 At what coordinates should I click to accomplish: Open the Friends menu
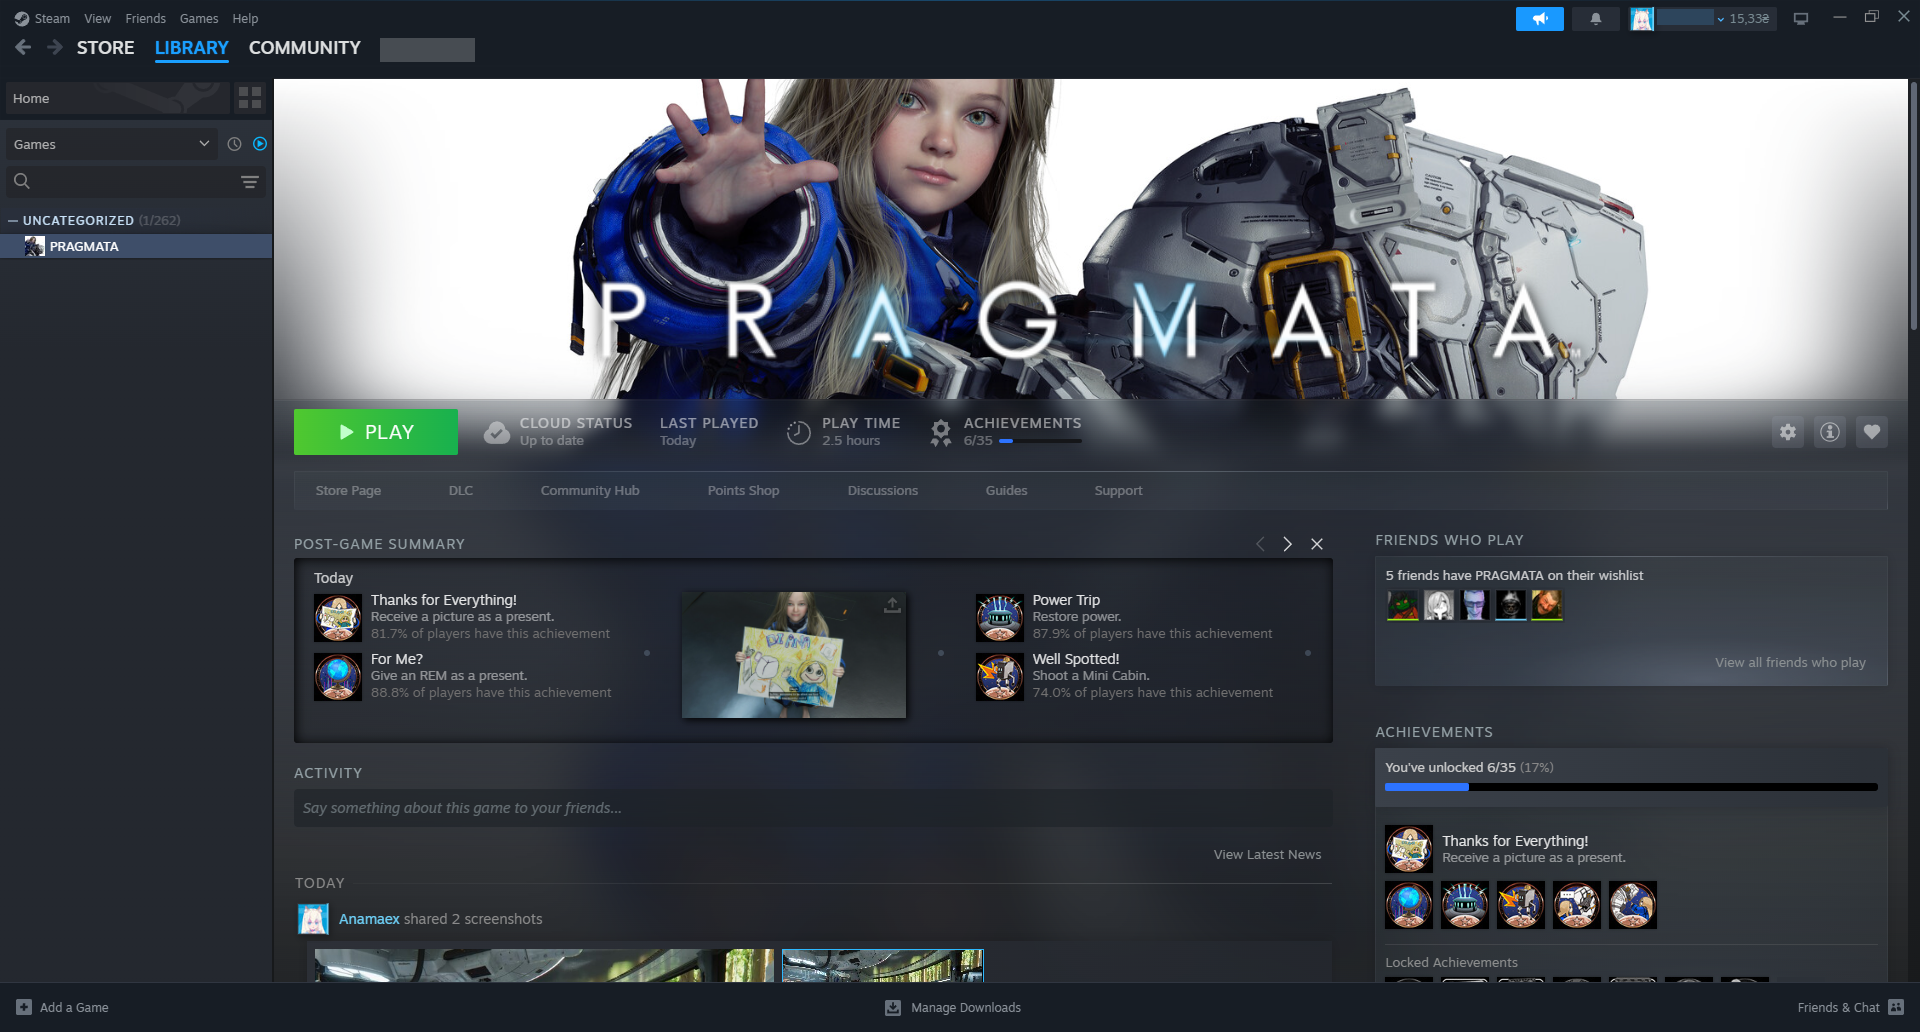(x=146, y=18)
